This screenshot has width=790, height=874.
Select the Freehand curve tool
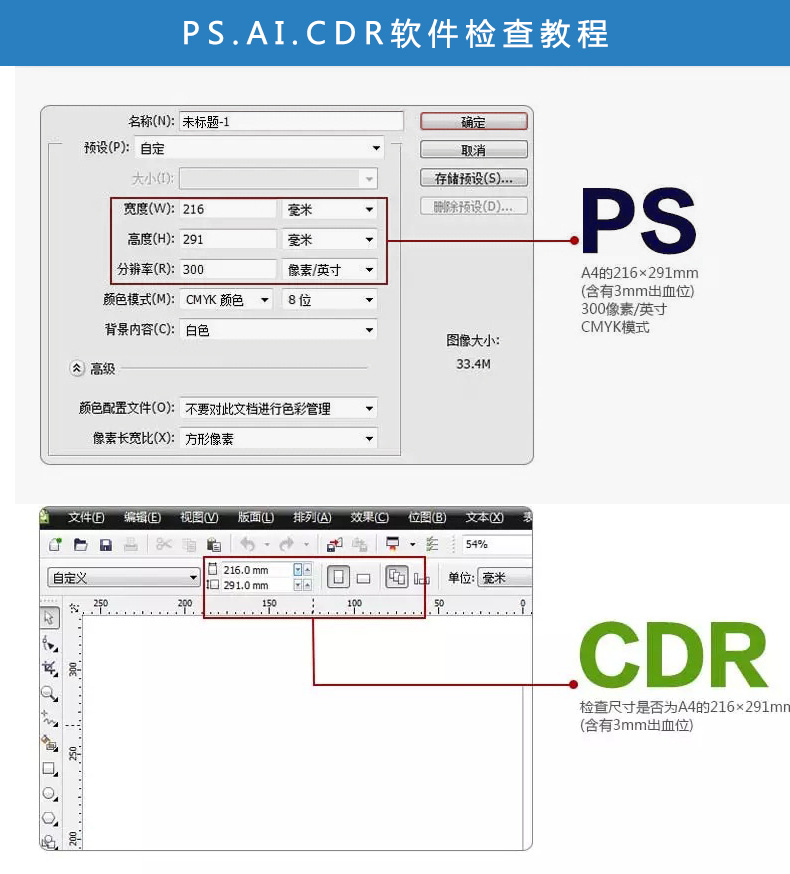pos(50,718)
